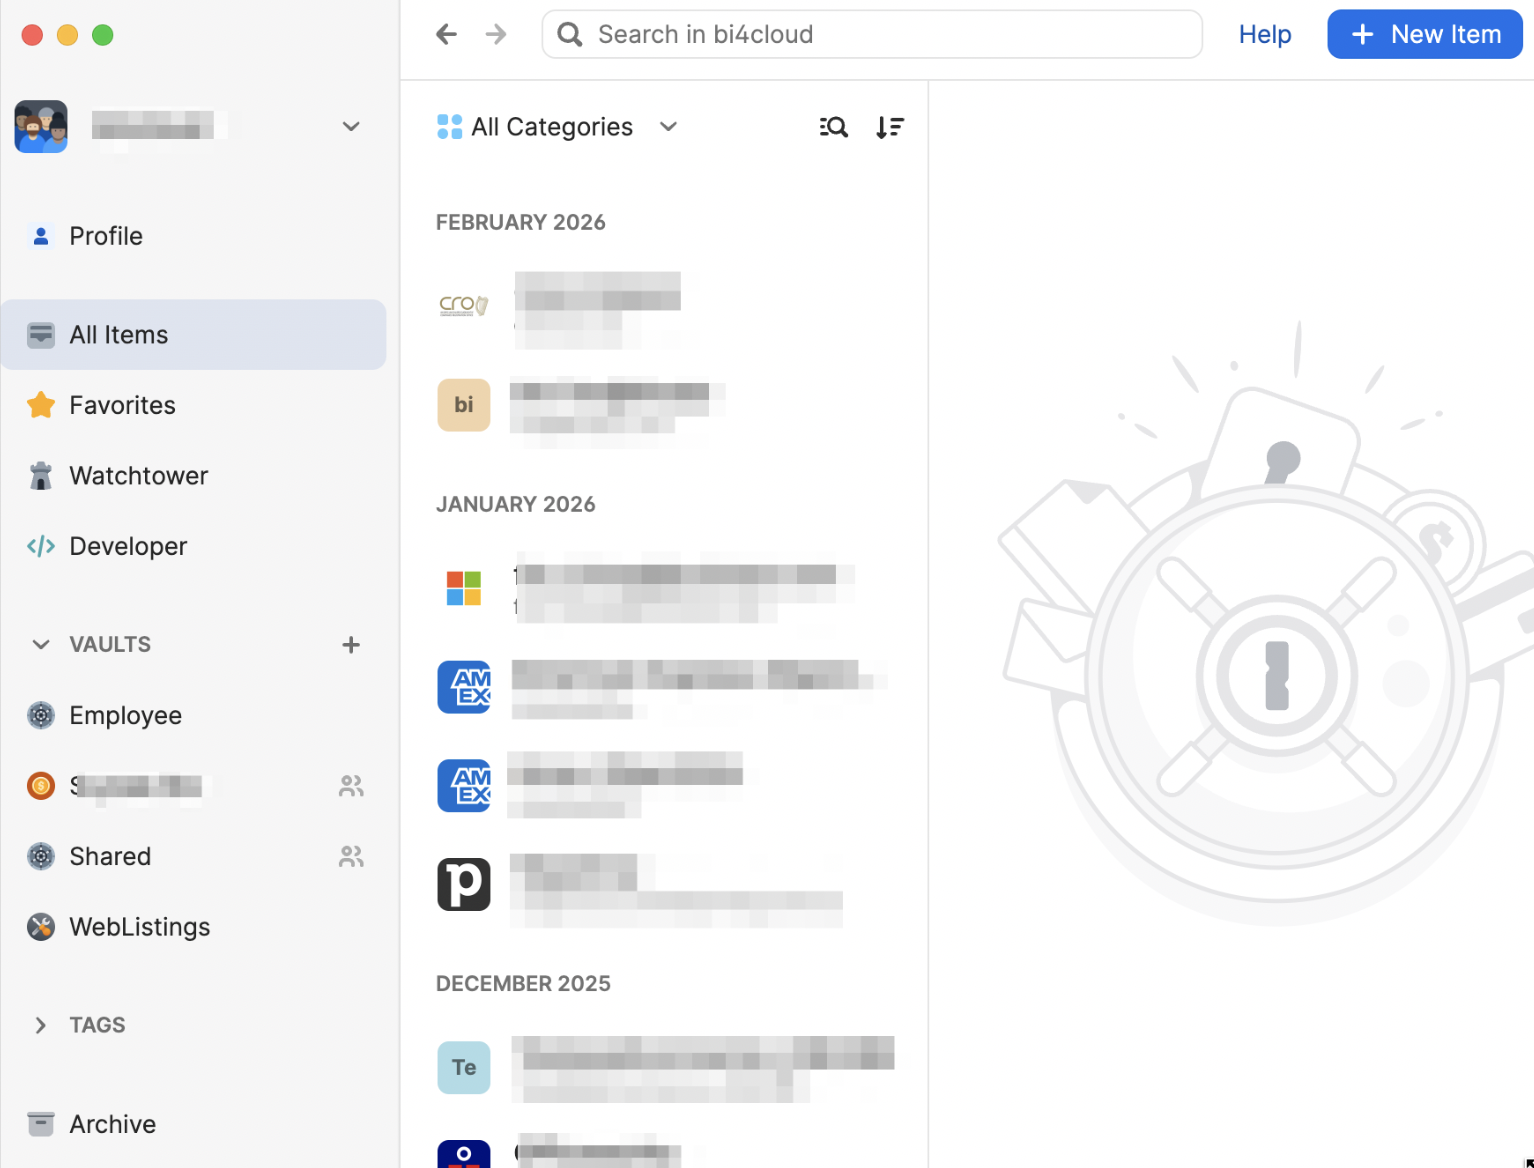Image resolution: width=1534 pixels, height=1168 pixels.
Task: Open Developer section
Action: point(194,546)
